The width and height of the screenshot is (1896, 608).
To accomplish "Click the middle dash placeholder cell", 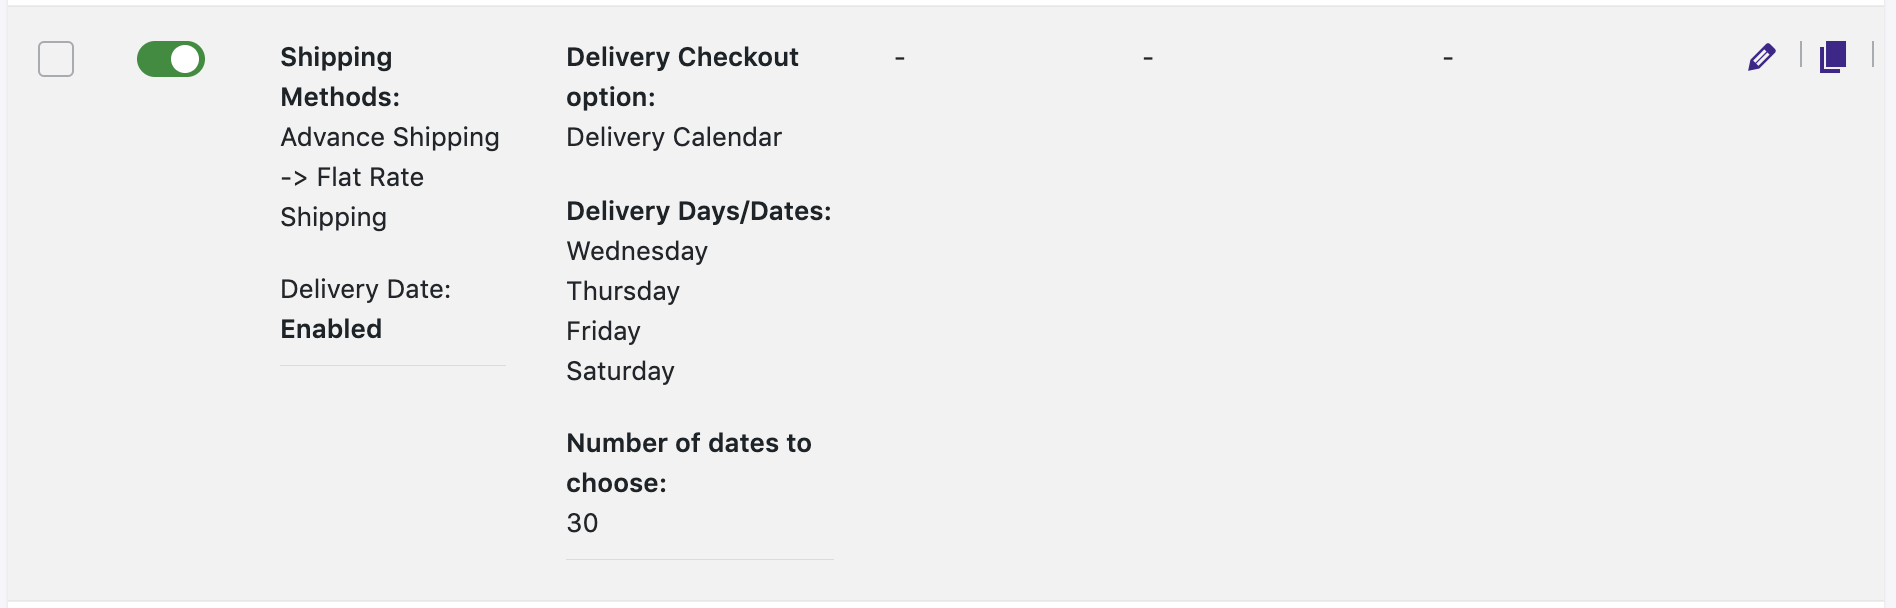I will point(1148,58).
